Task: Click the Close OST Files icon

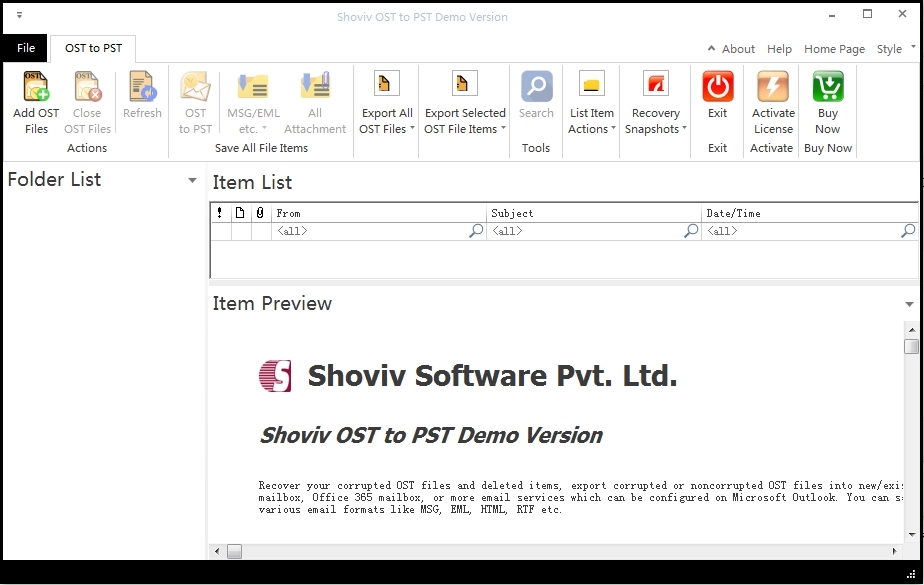Action: click(x=87, y=86)
